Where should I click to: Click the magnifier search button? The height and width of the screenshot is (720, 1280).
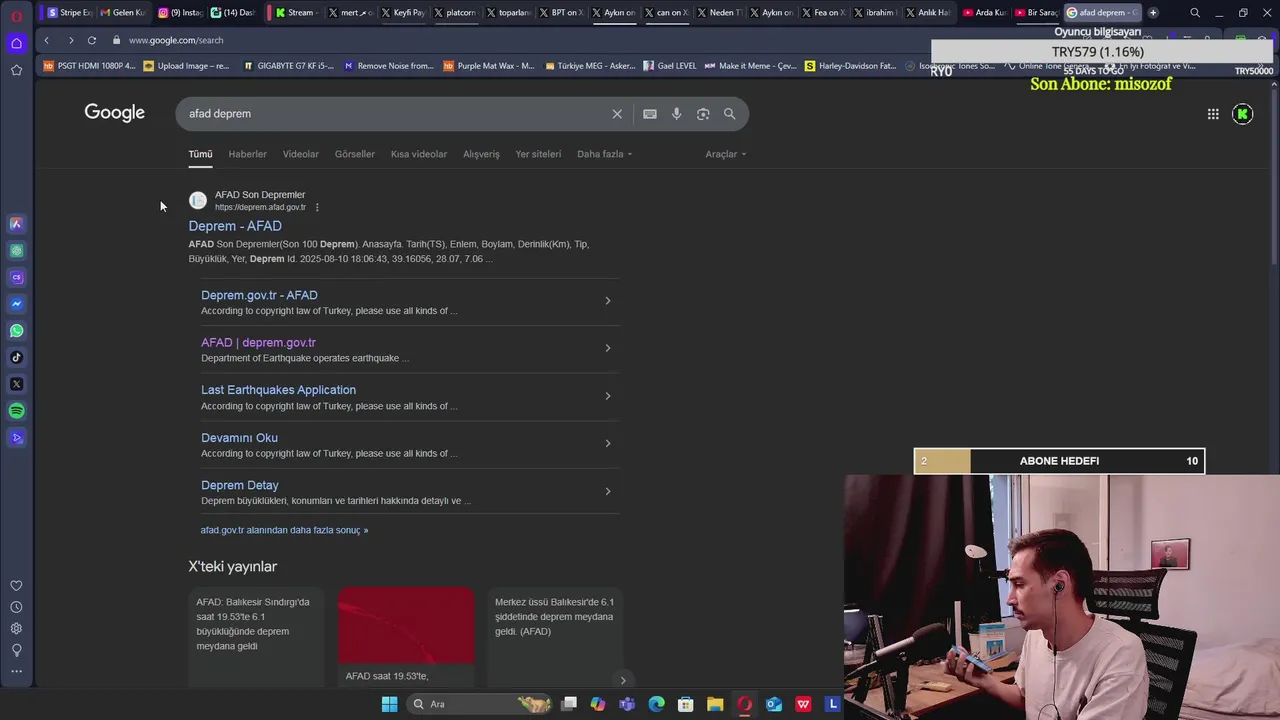(x=729, y=114)
